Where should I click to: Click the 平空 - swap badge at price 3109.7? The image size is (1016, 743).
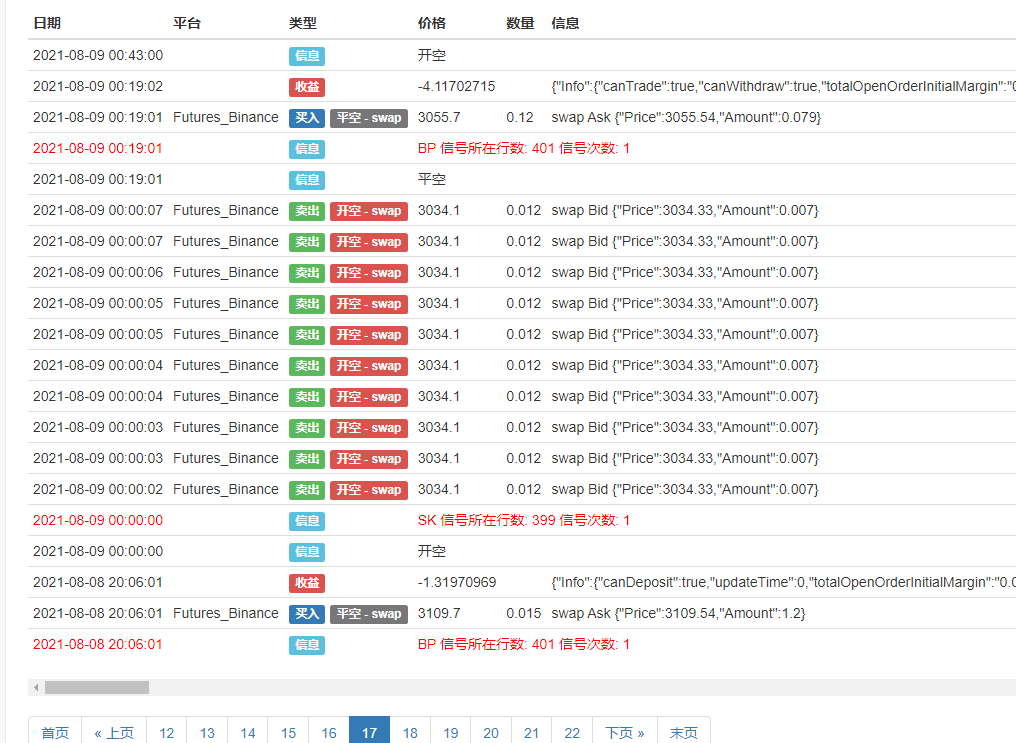369,613
